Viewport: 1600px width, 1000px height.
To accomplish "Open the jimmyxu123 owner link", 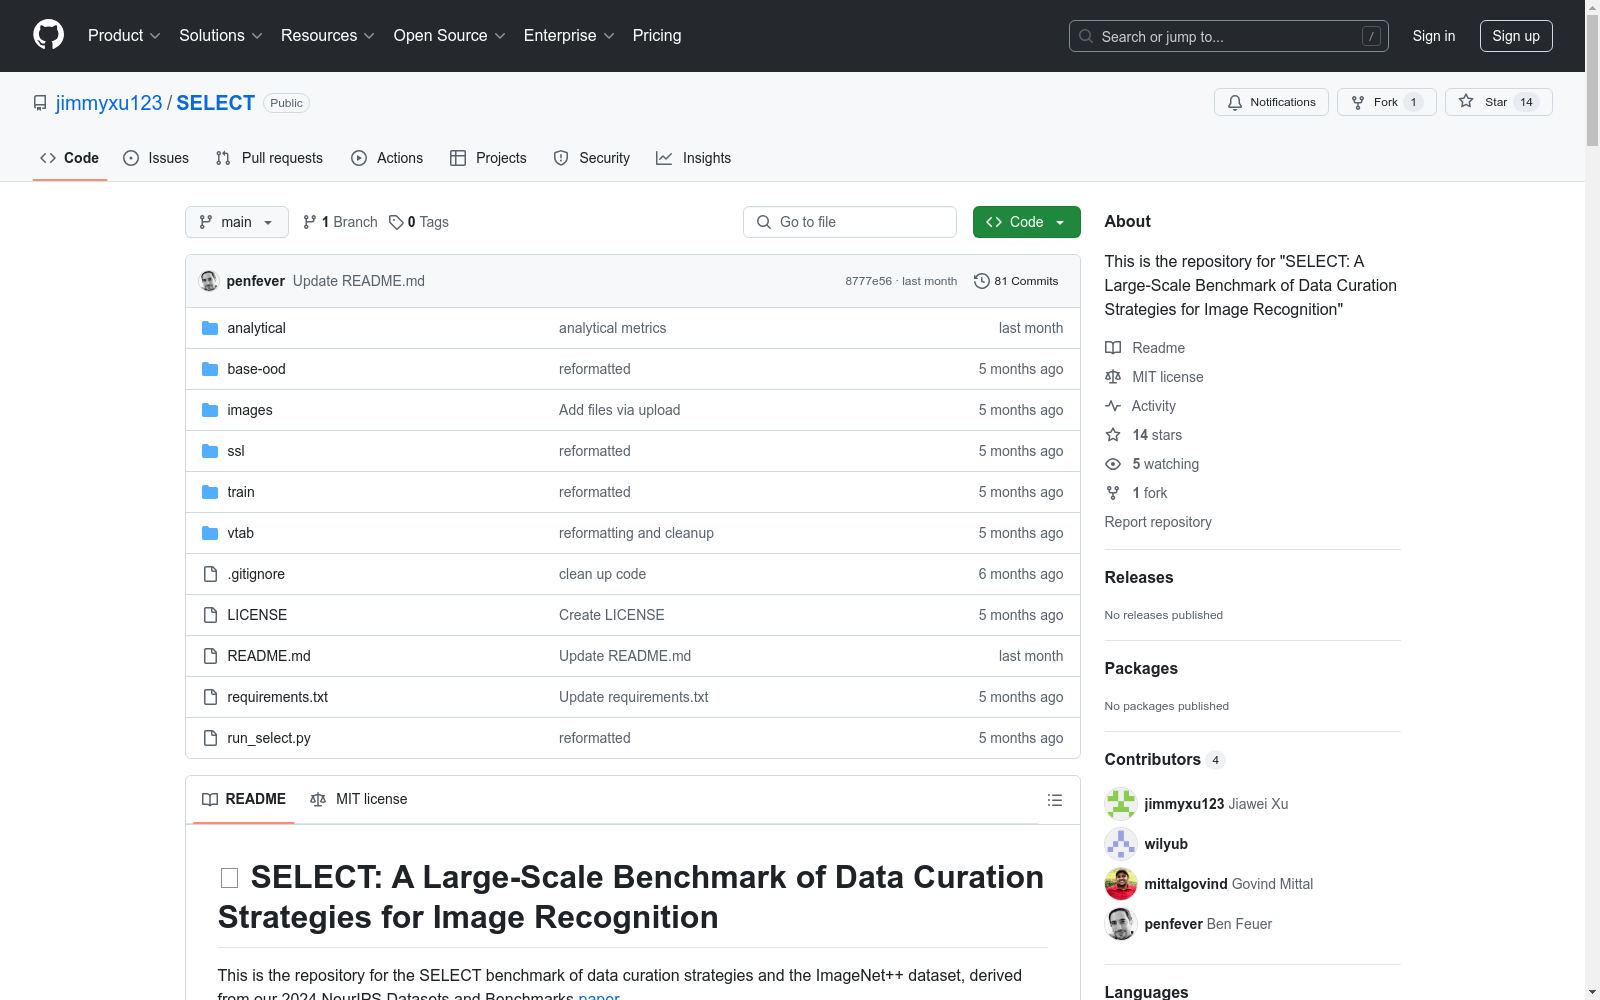I will tap(109, 103).
